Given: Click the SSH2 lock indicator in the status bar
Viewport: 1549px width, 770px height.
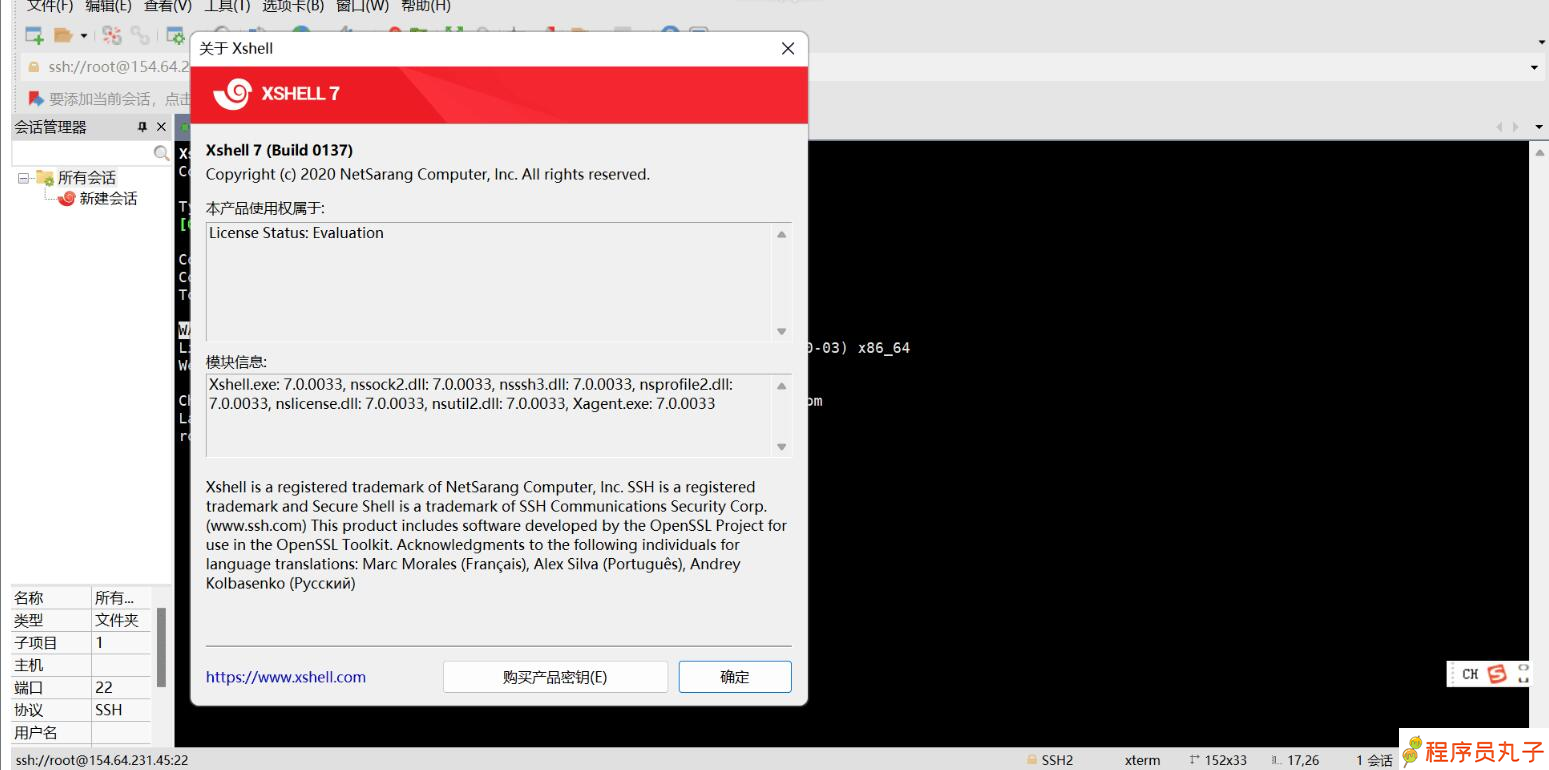Looking at the screenshot, I should point(1050,760).
